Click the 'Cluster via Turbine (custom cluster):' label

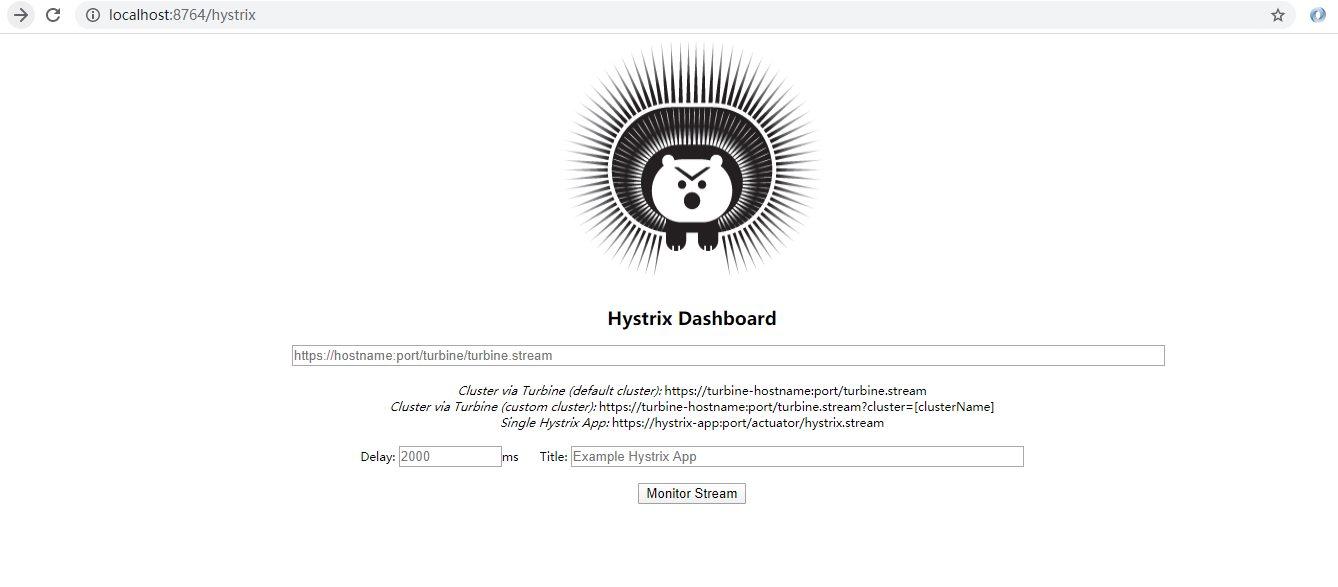click(493, 407)
